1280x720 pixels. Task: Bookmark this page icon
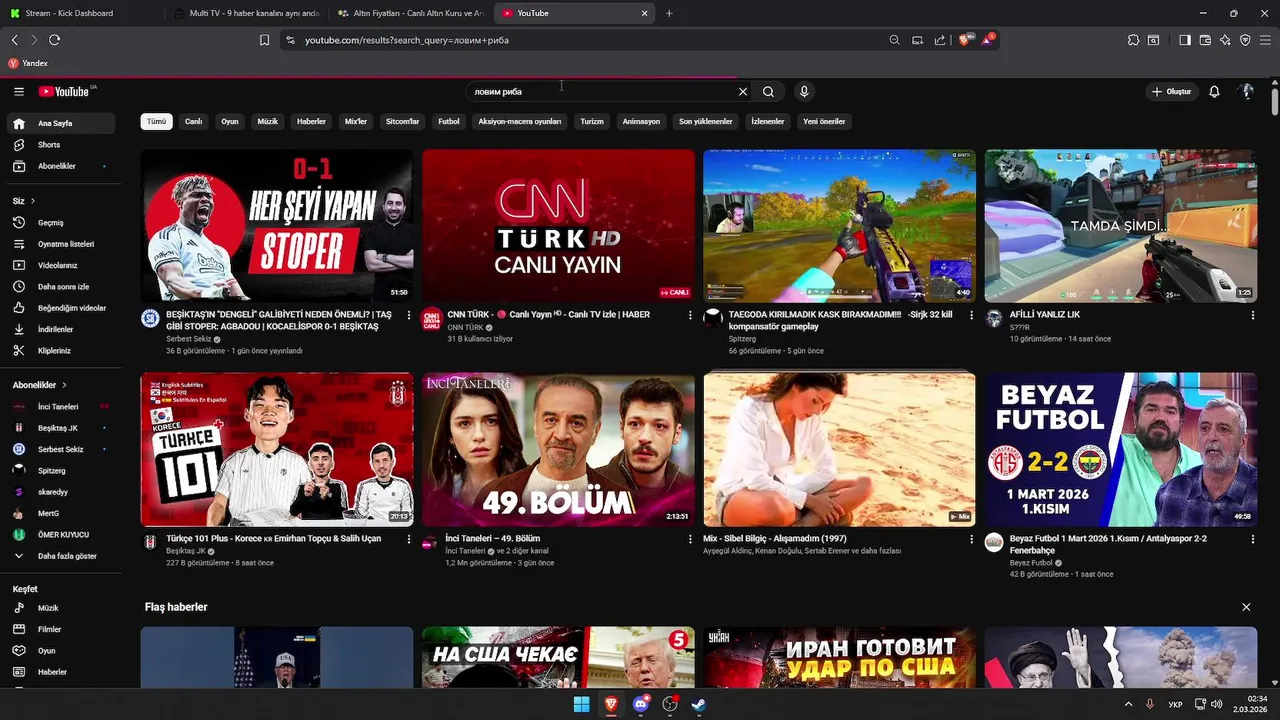pos(264,40)
